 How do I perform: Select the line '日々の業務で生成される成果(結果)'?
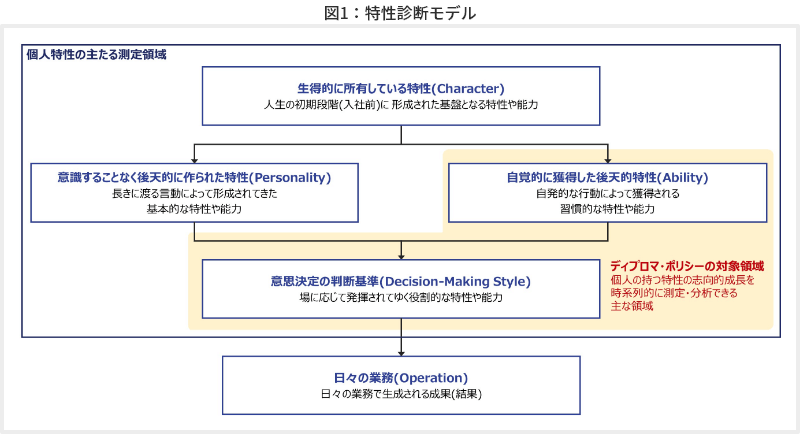click(401, 394)
